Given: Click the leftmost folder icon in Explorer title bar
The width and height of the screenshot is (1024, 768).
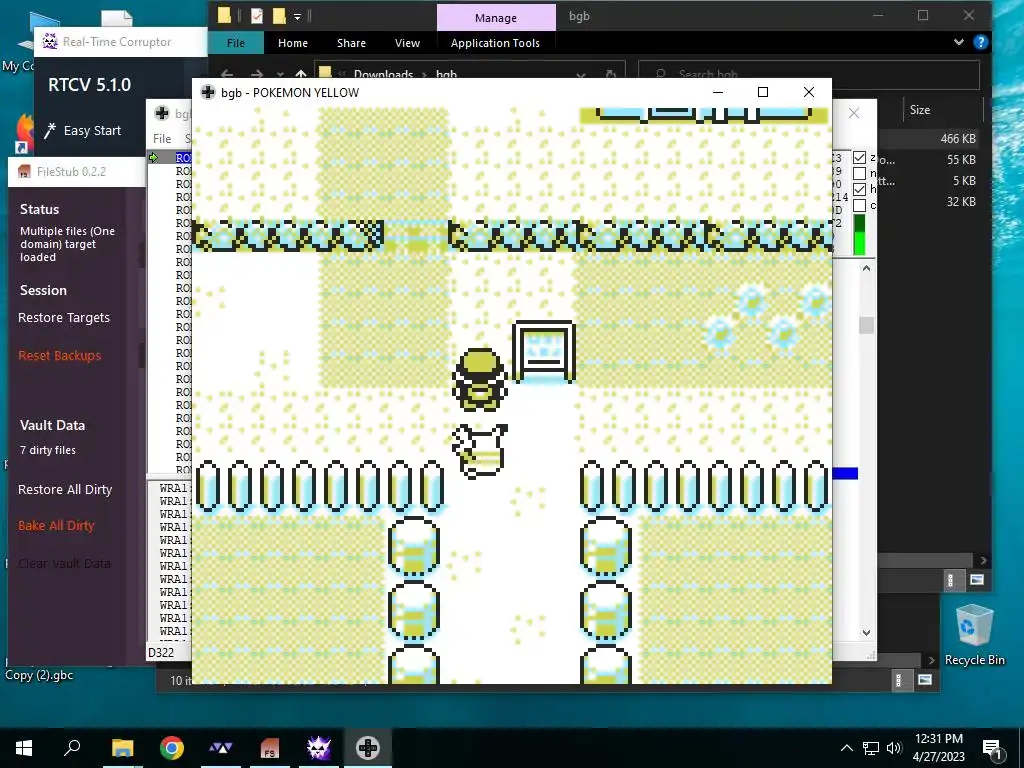Looking at the screenshot, I should (x=225, y=16).
